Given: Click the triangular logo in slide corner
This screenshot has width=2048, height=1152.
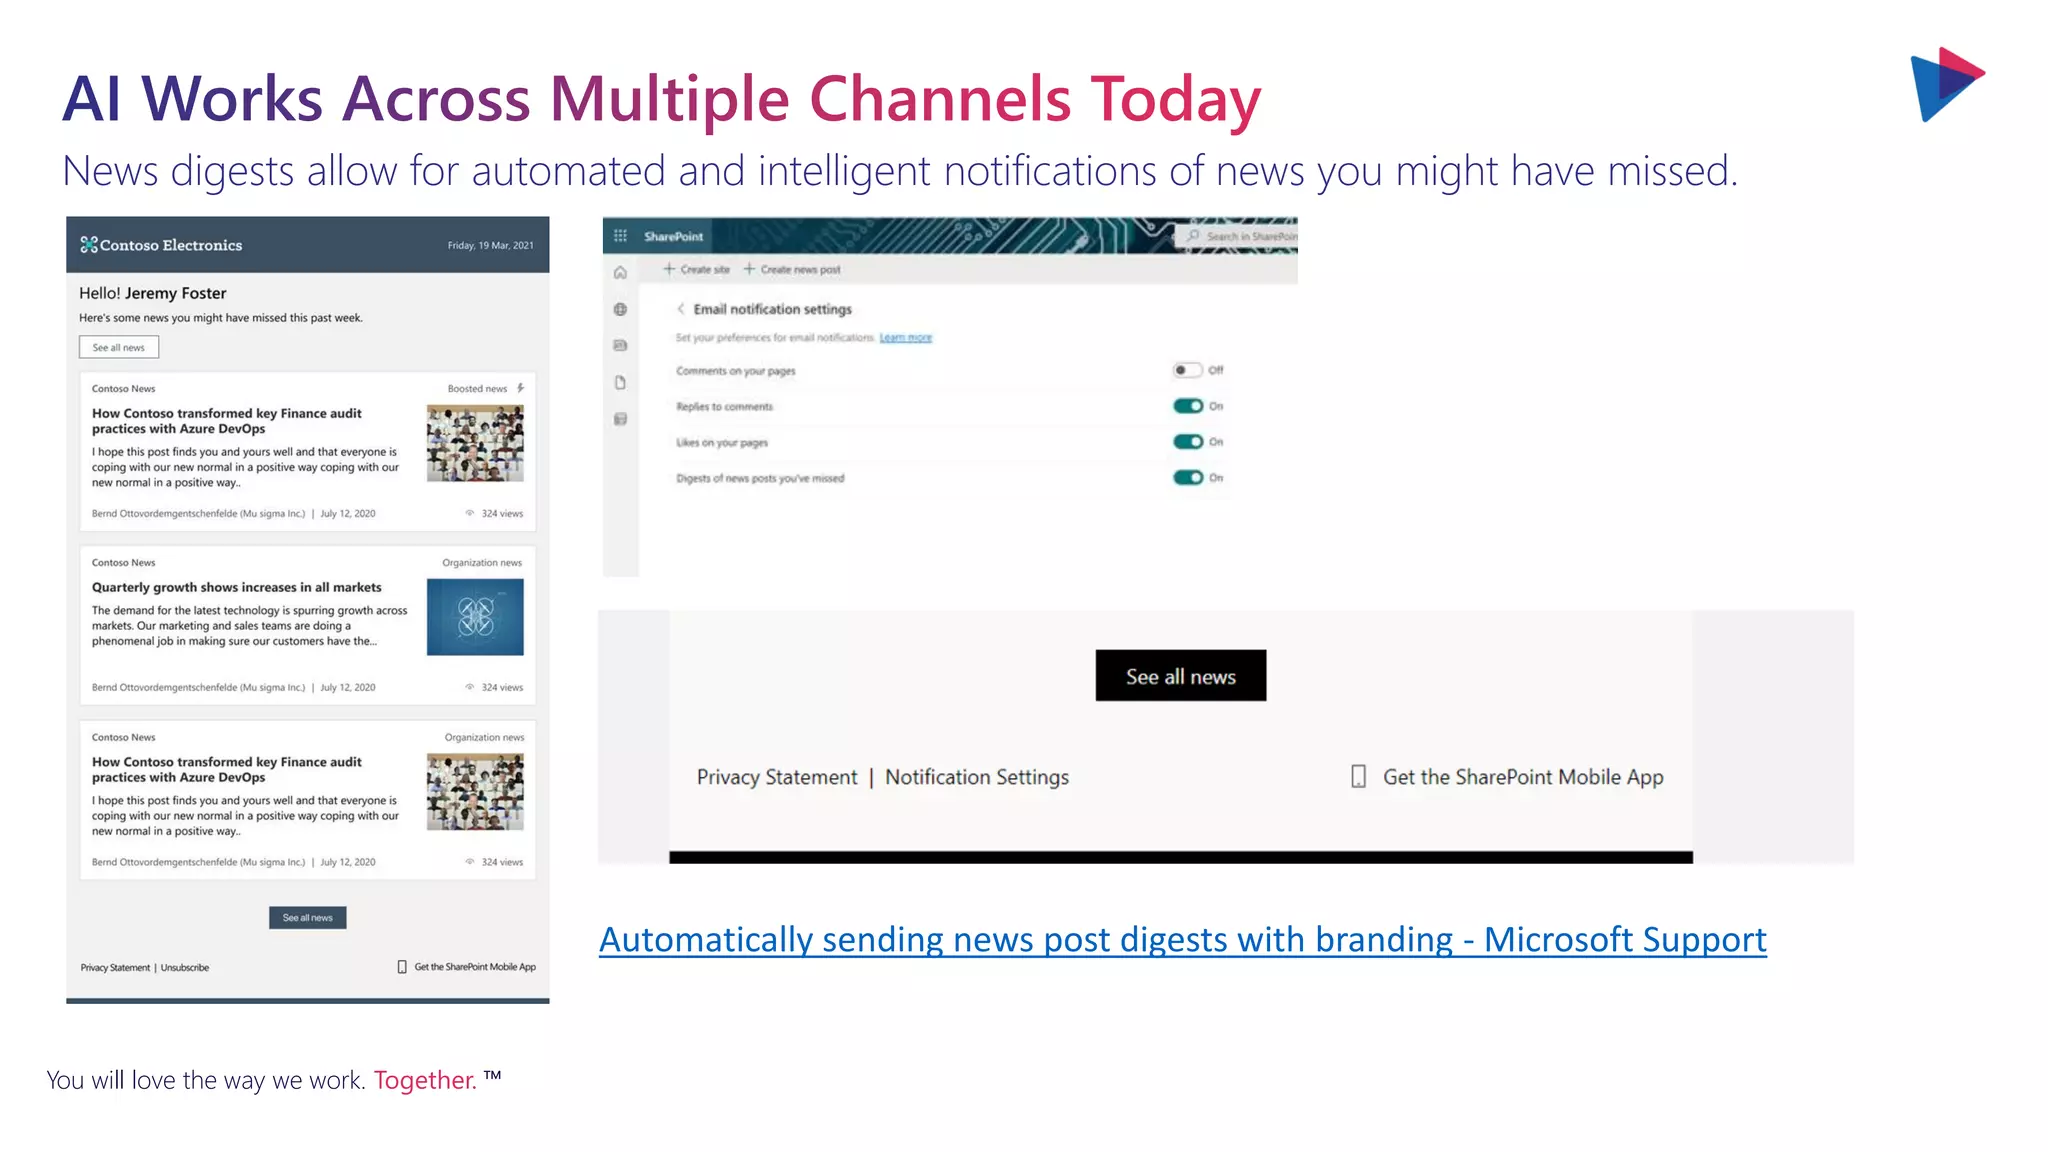Looking at the screenshot, I should tap(1946, 84).
